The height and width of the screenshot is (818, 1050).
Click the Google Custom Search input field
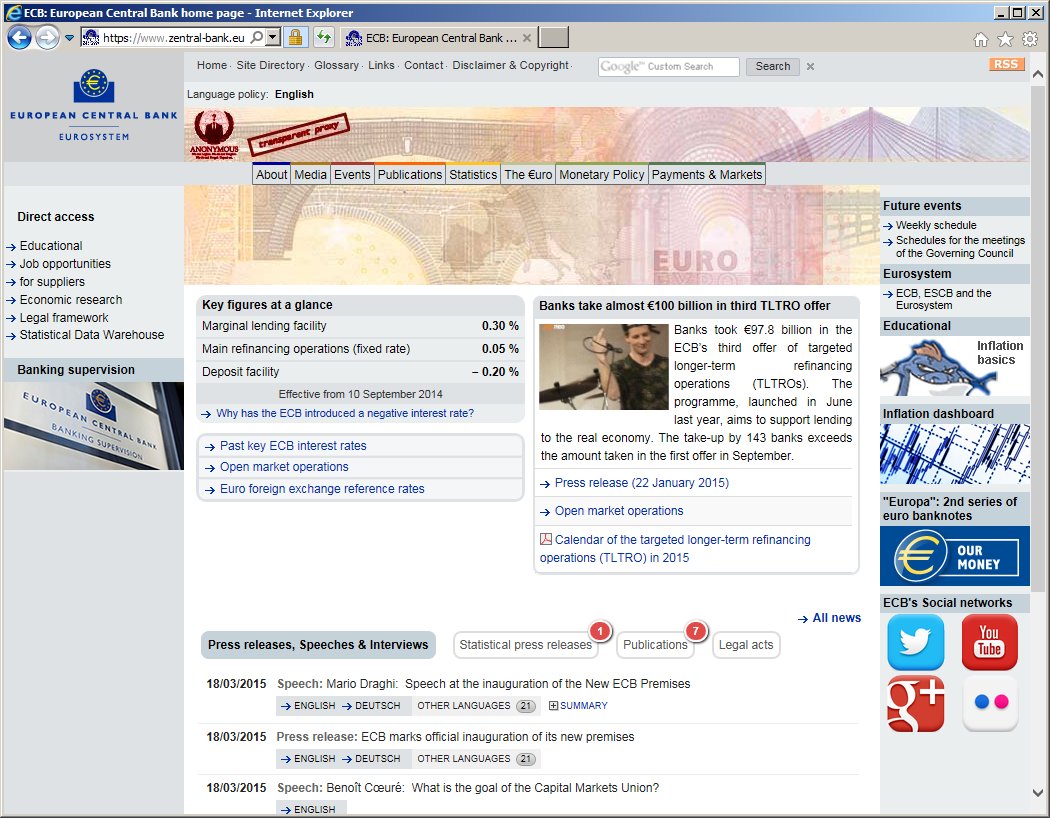coord(668,66)
